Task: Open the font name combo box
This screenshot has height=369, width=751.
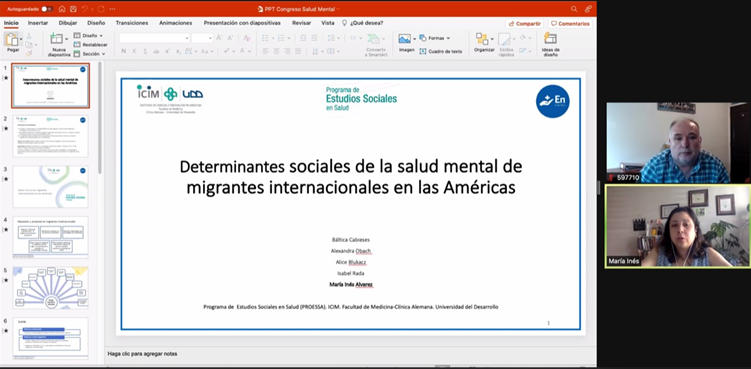Action: [155, 38]
